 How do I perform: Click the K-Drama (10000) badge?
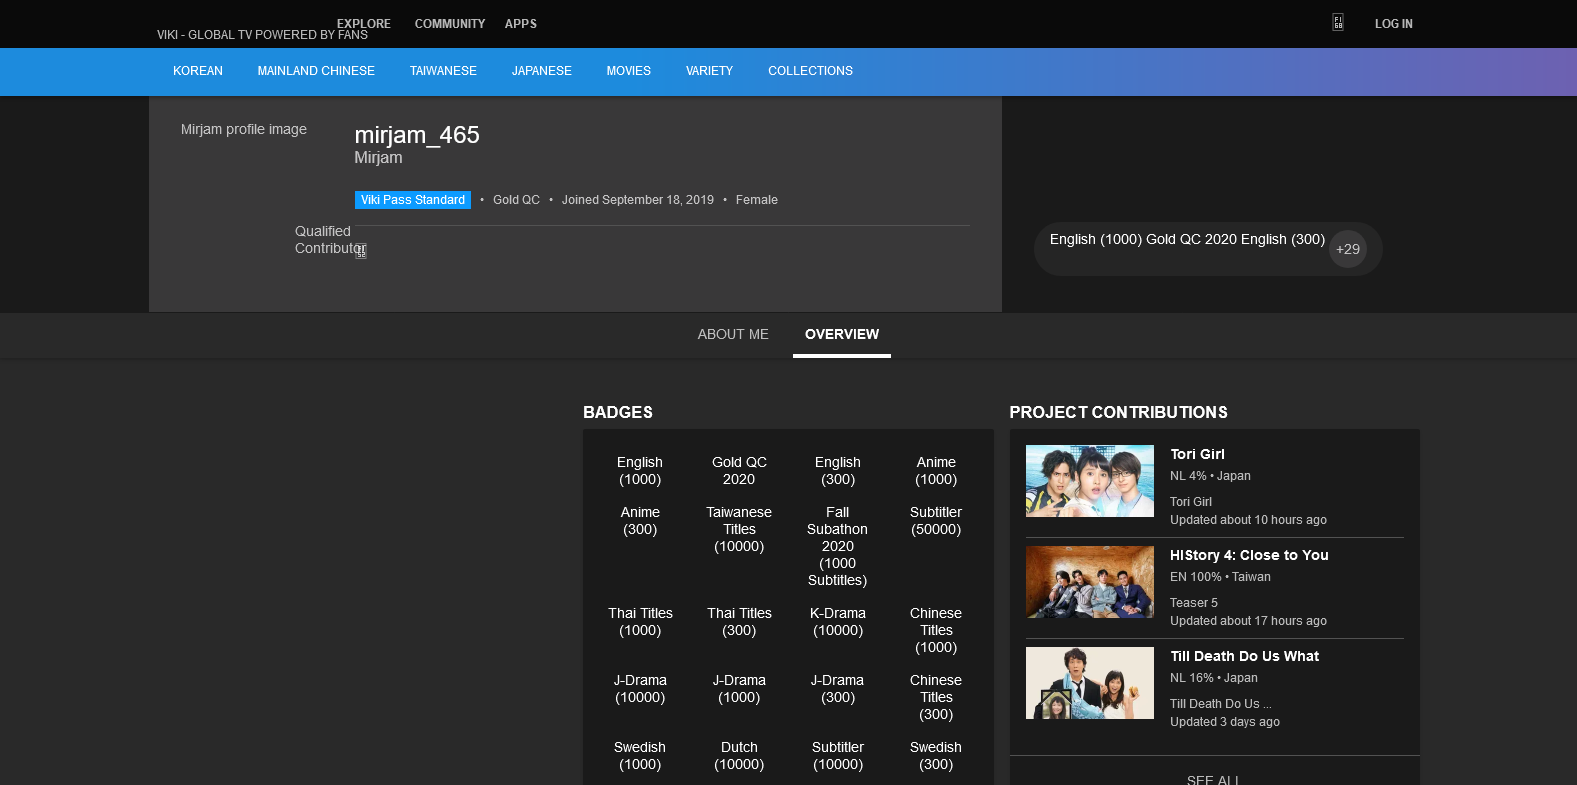pyautogui.click(x=838, y=622)
